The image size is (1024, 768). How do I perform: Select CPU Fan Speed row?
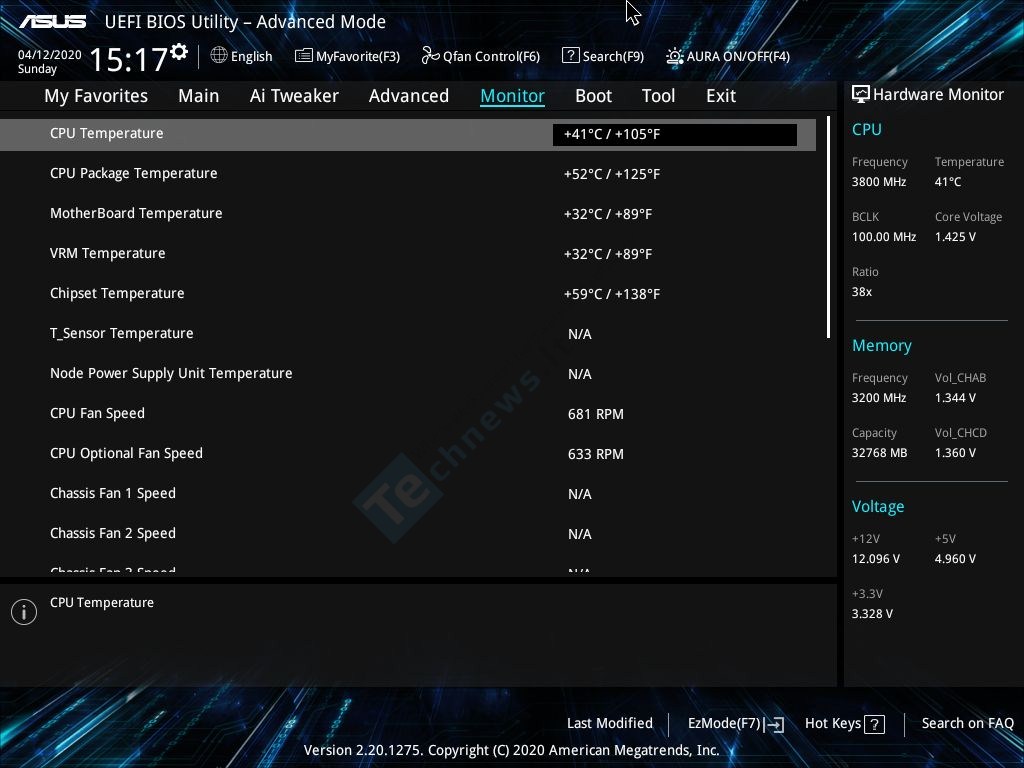(x=408, y=413)
